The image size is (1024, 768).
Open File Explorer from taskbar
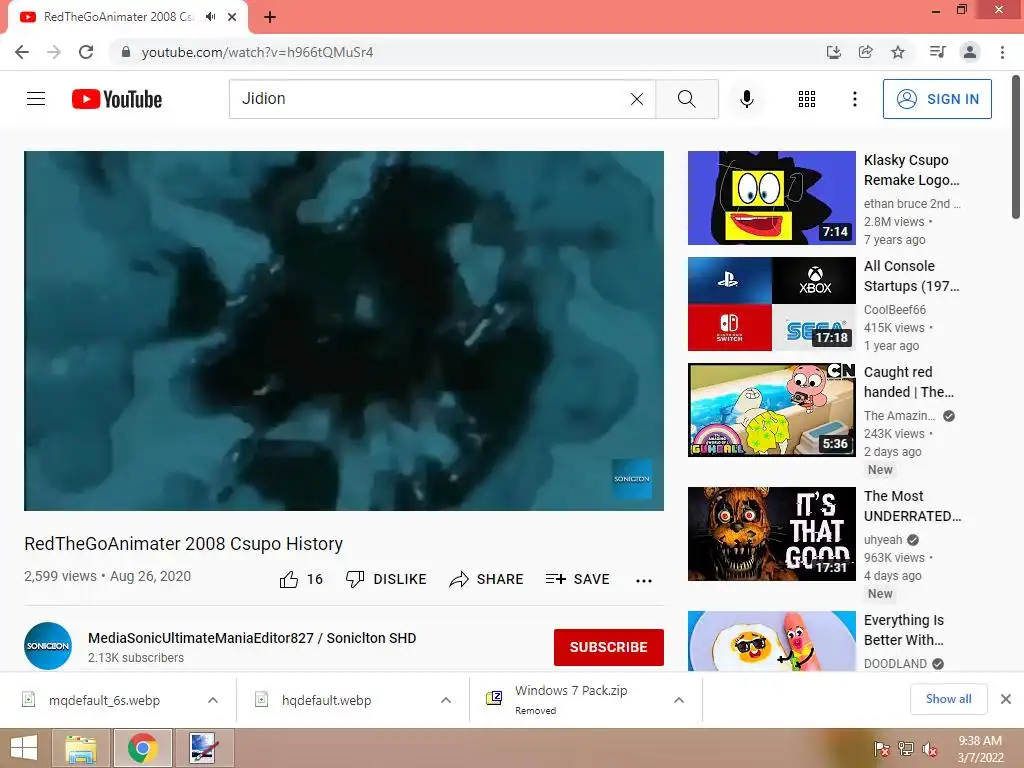[81, 748]
